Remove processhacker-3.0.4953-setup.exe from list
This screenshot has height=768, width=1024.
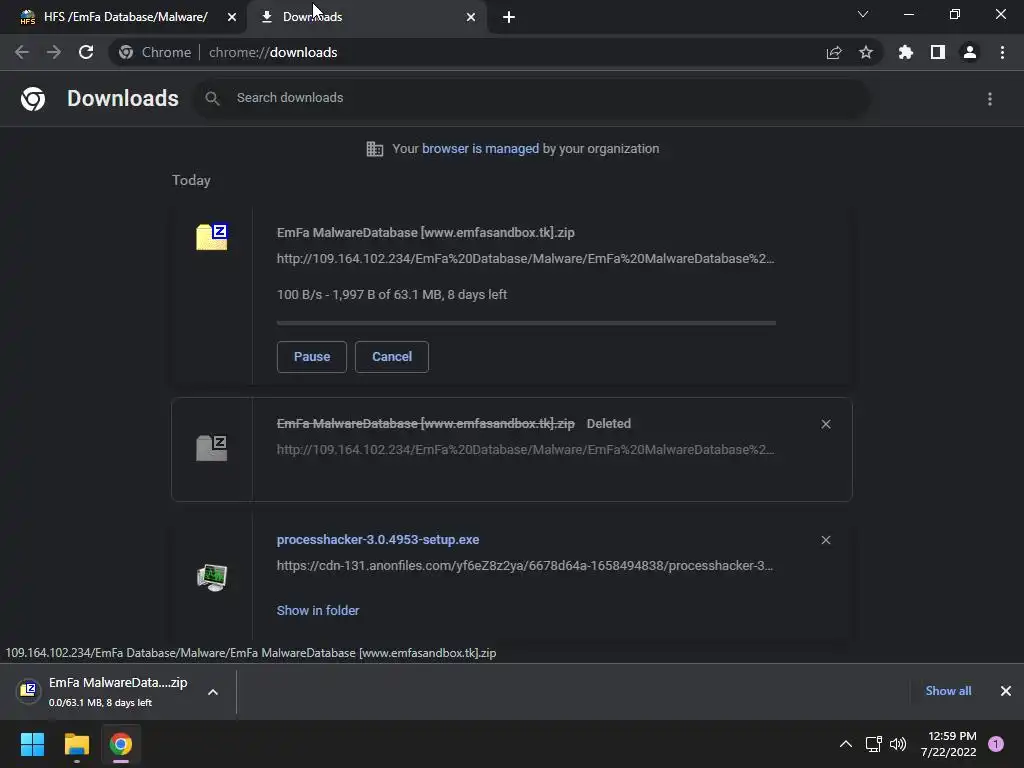coord(826,540)
